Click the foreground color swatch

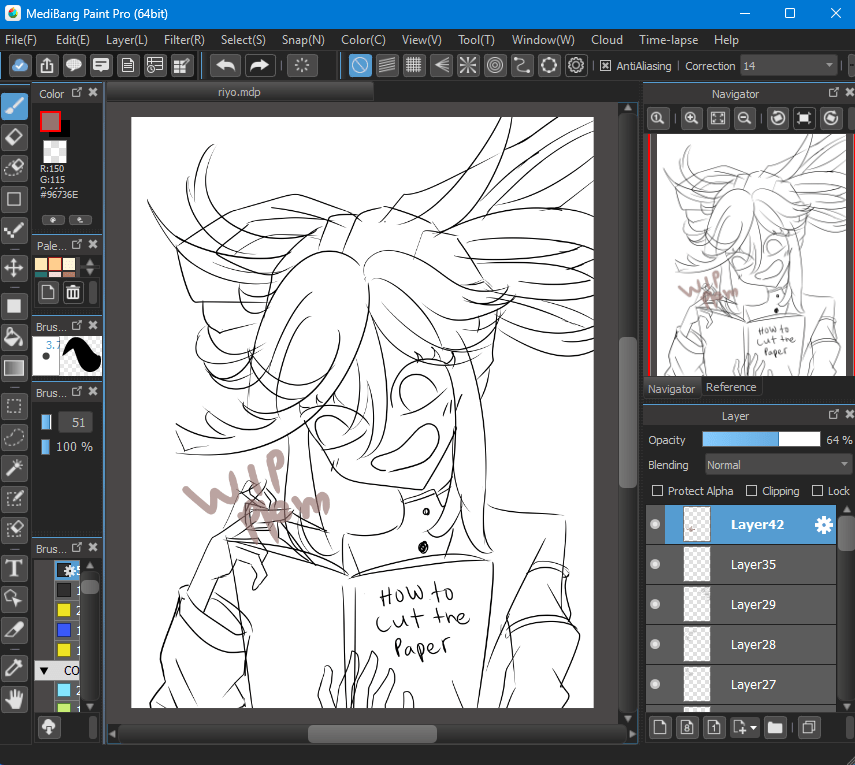(x=50, y=121)
